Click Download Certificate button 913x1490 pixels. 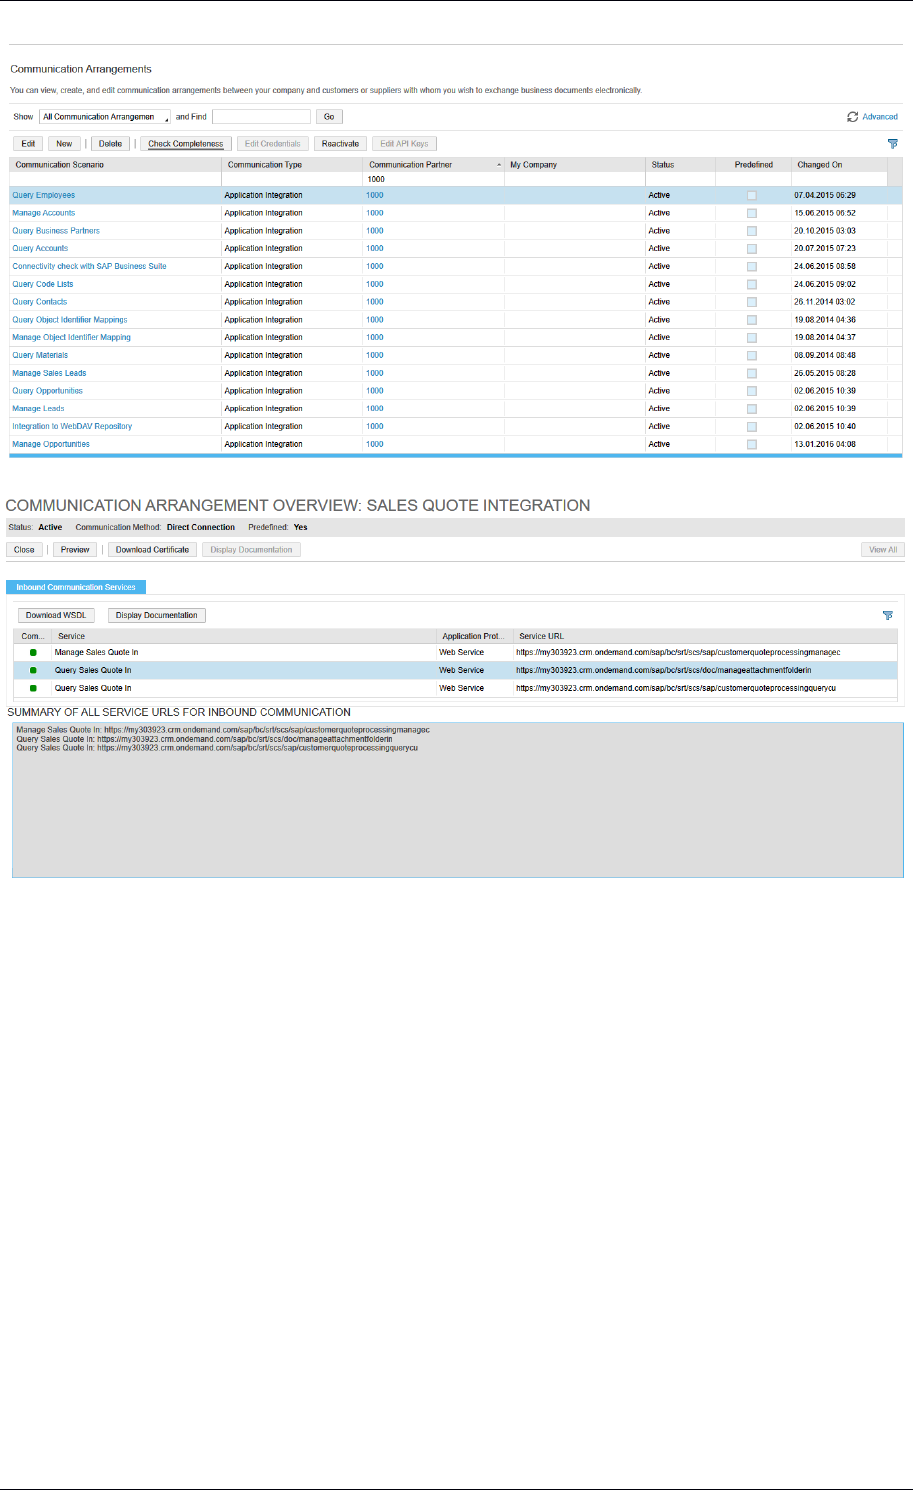(x=152, y=550)
